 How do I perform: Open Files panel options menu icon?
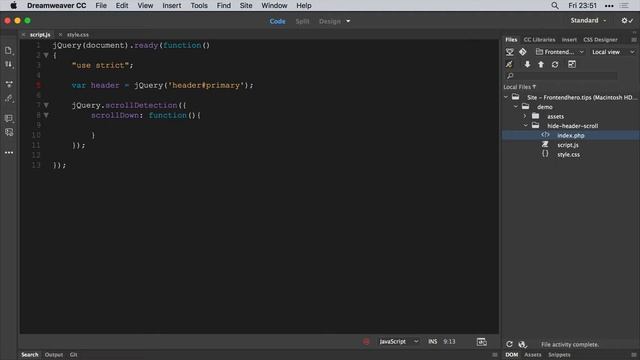(x=634, y=40)
